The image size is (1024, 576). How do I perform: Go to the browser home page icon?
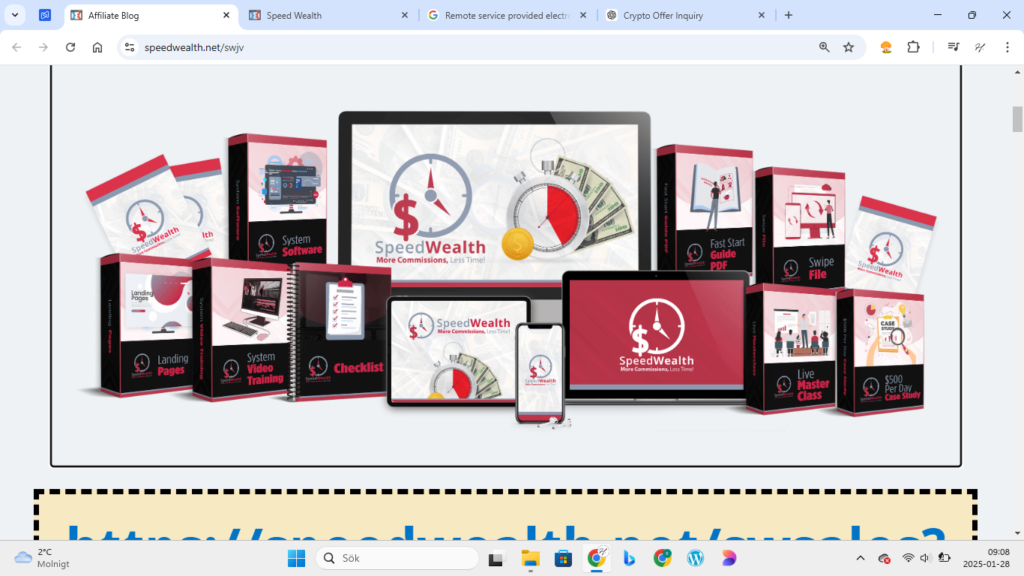tap(97, 47)
